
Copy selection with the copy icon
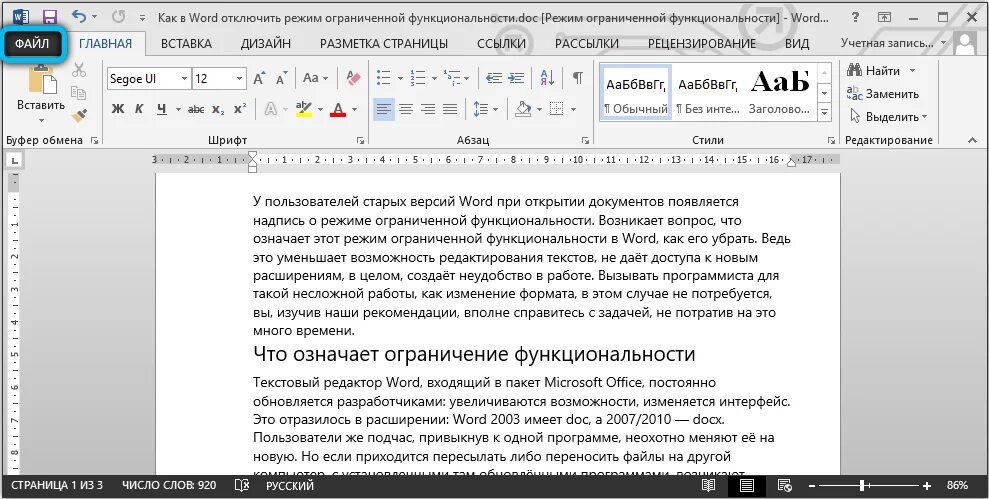(x=79, y=93)
